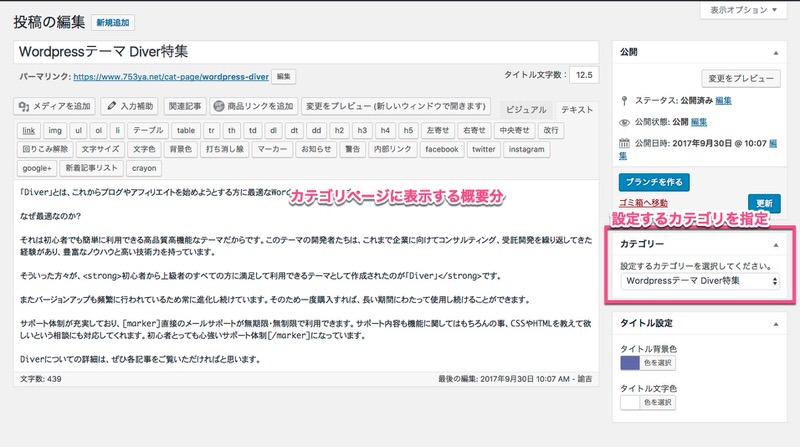Click the table quicktag button
Screen dimensions: 800x447
pyautogui.click(x=186, y=131)
